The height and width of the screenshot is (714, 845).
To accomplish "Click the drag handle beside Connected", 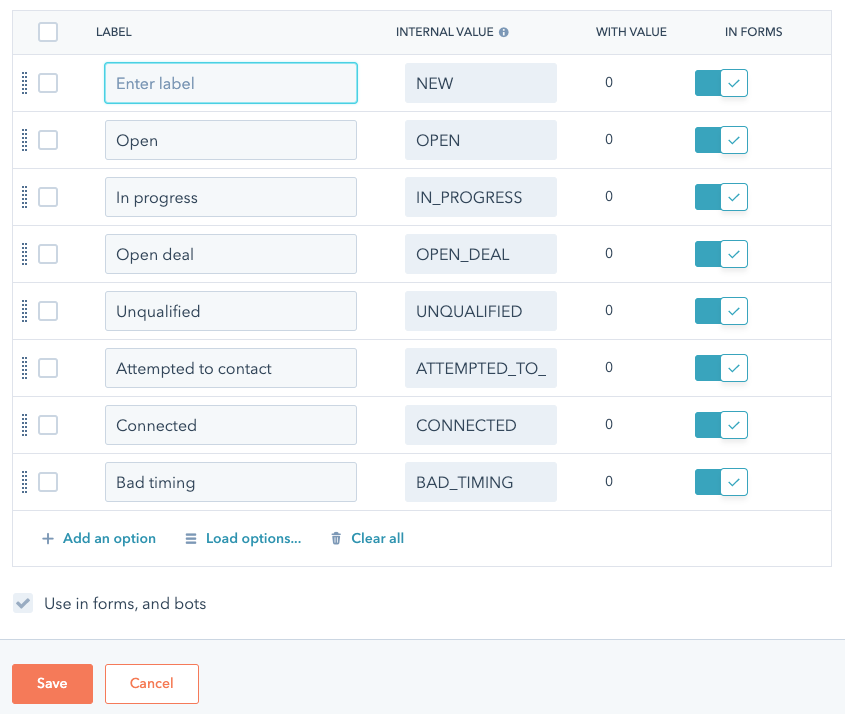I will point(26,425).
